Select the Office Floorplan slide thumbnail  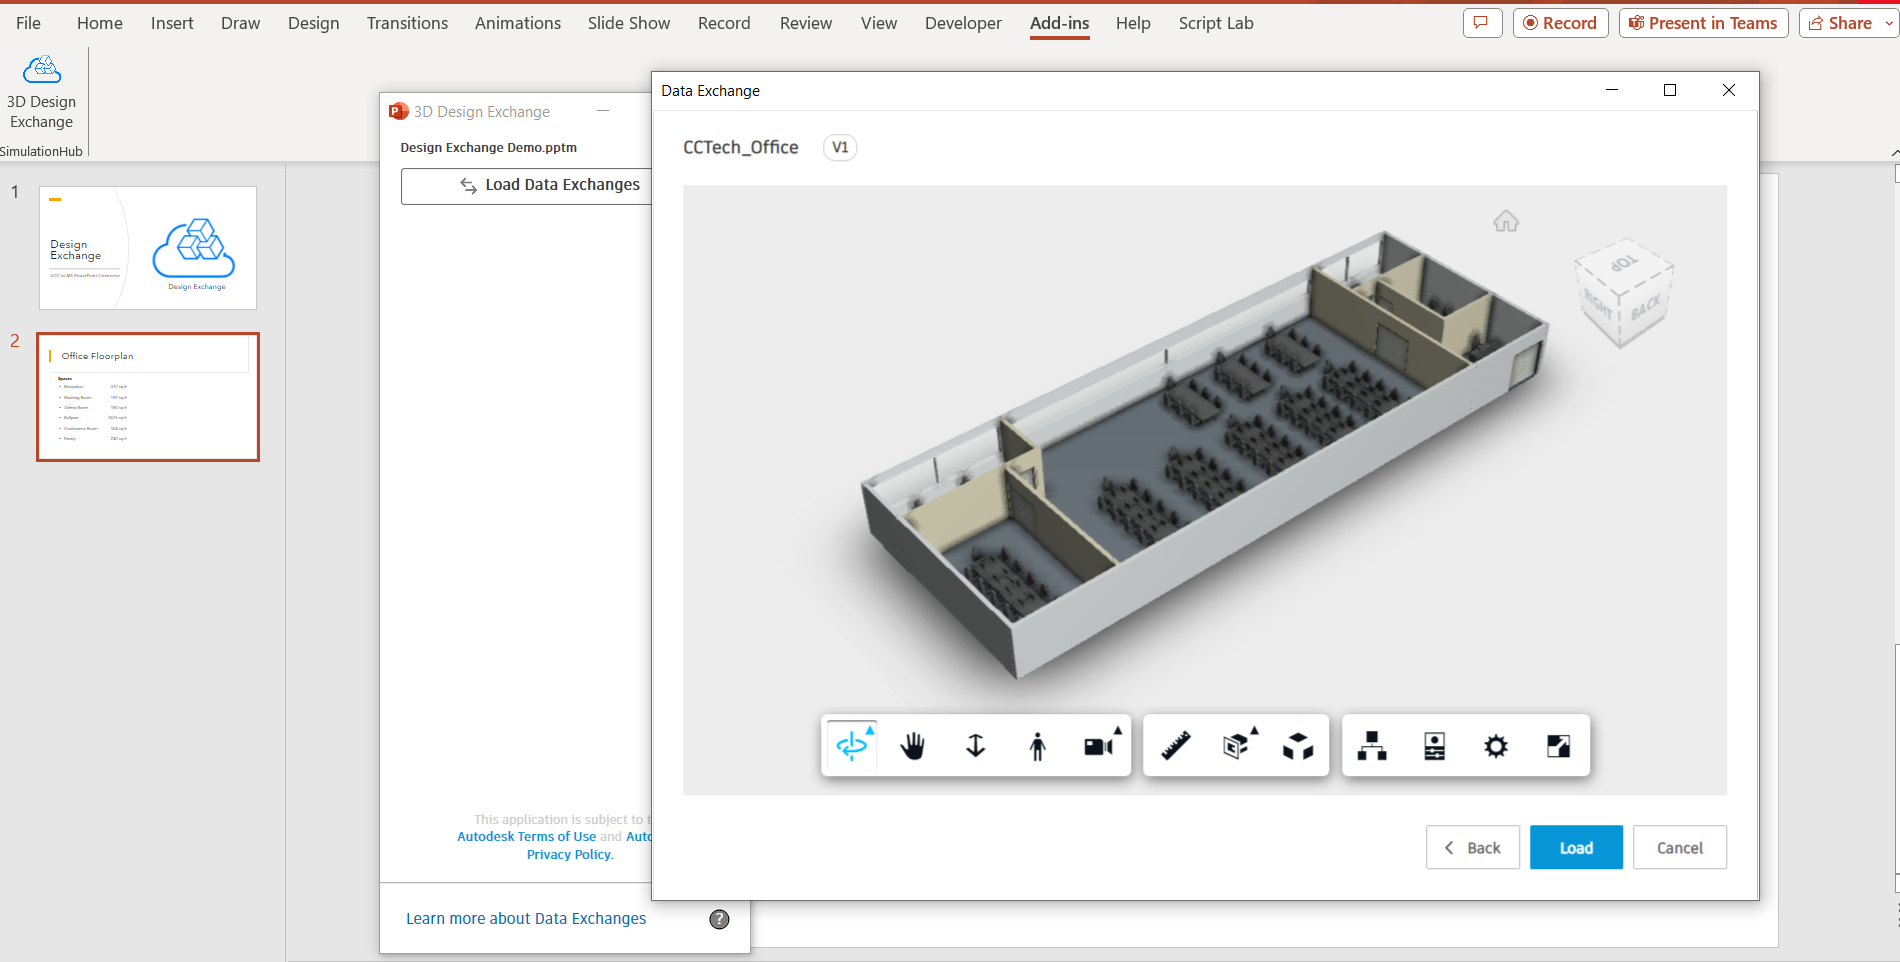(148, 397)
